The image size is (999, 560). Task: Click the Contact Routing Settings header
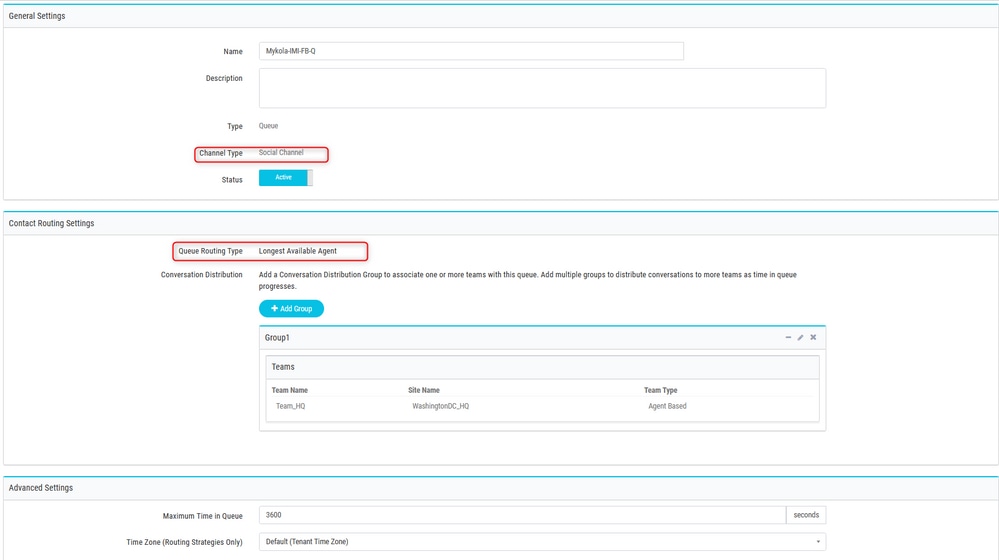tap(51, 223)
